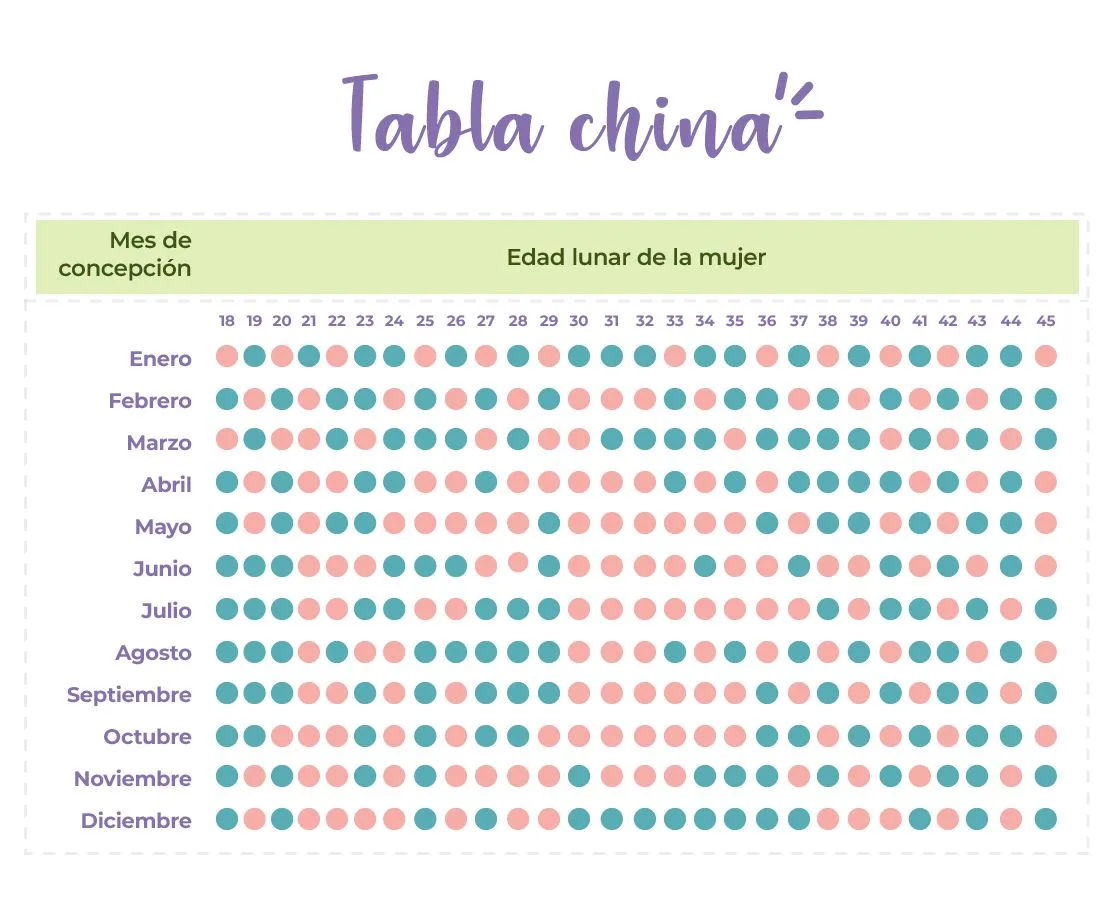The image size is (1120, 918).
Task: Click the Edad lunar de la mujer header
Action: [636, 257]
